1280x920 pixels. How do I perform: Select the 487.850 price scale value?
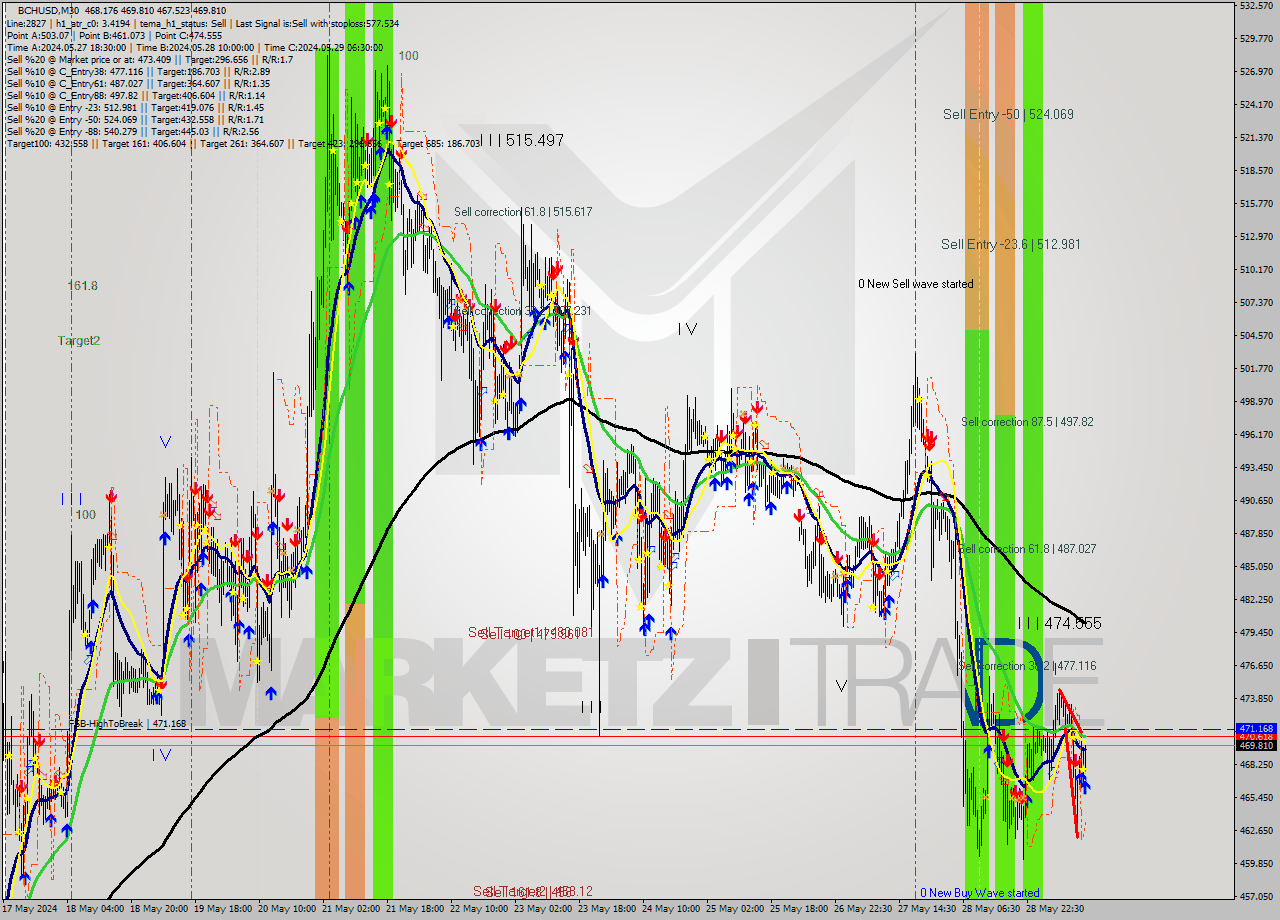tap(1256, 533)
